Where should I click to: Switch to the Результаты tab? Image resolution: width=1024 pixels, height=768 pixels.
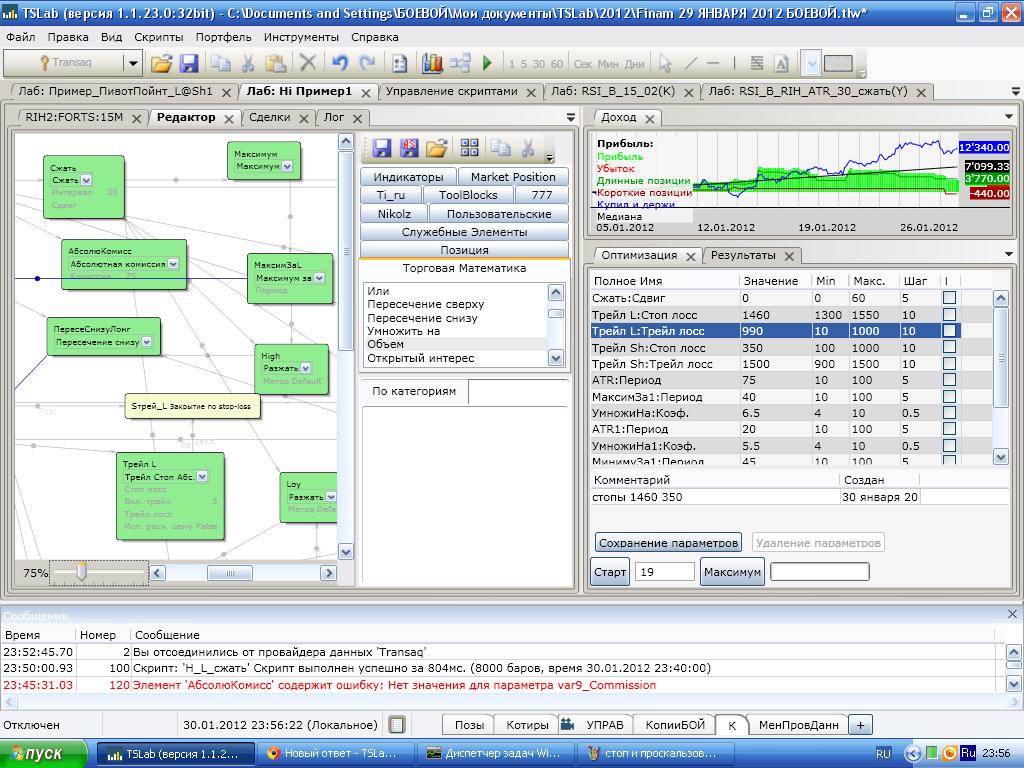point(743,255)
